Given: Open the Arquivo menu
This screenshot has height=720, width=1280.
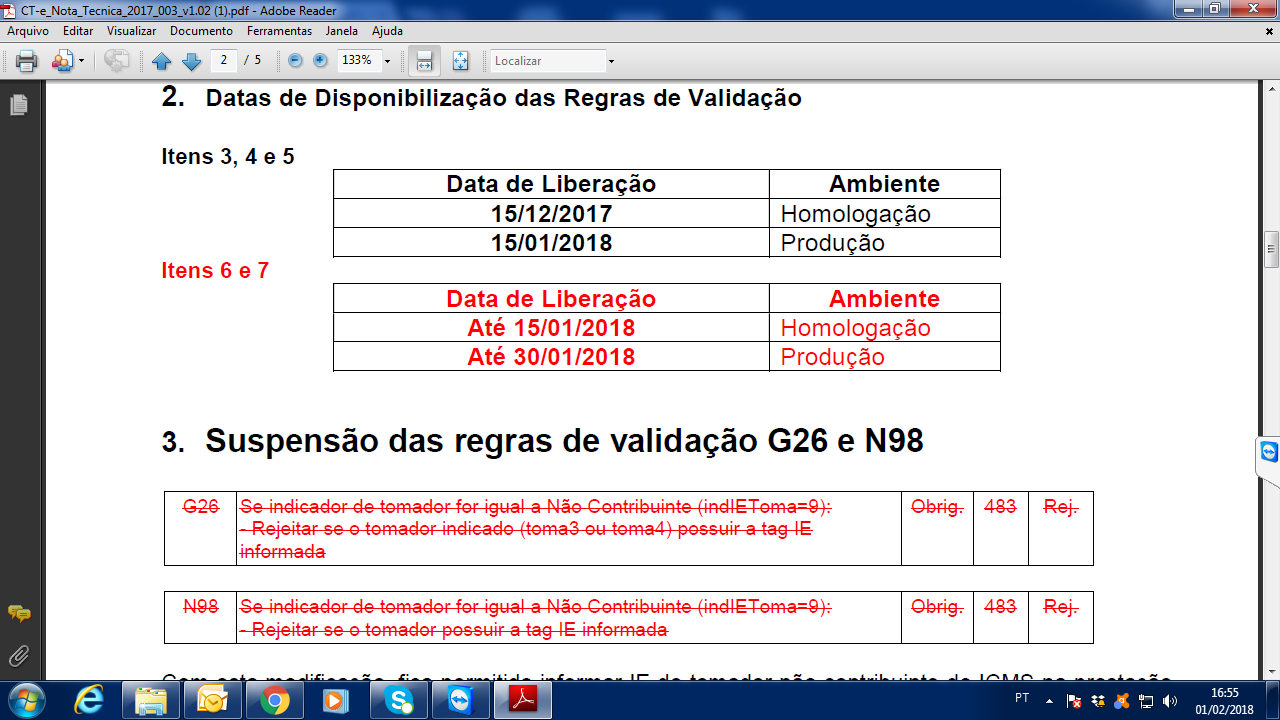Looking at the screenshot, I should 28,31.
